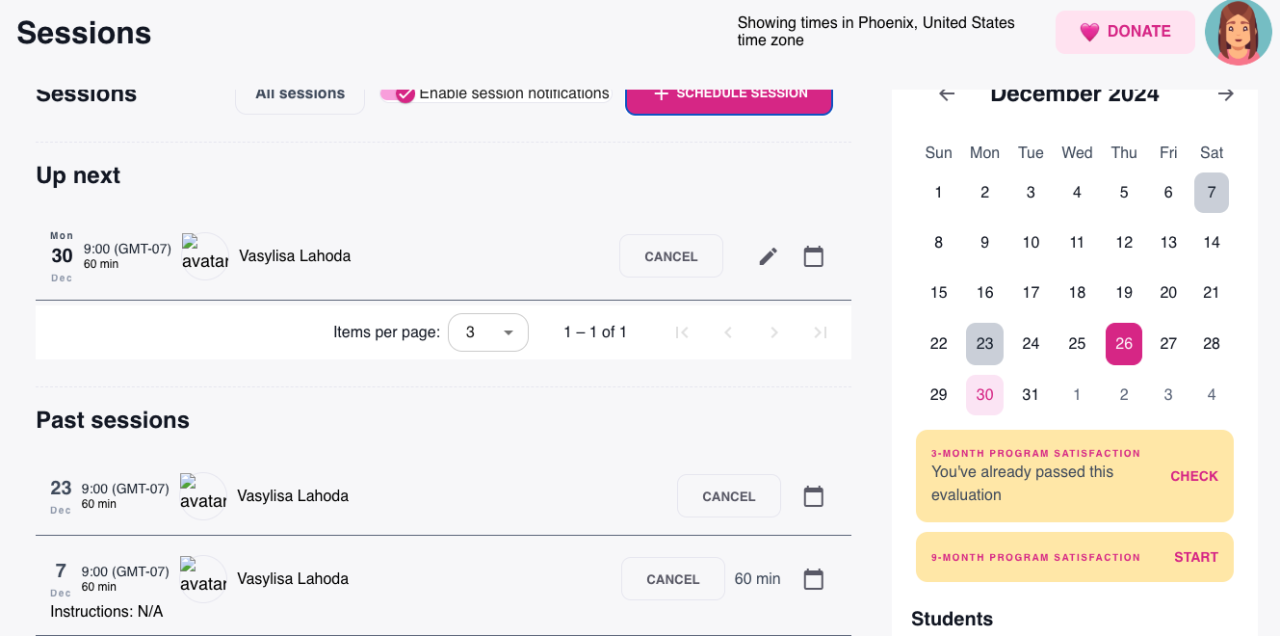Open calendar icon for the Dec 30 session
The width and height of the screenshot is (1280, 636).
[x=814, y=257]
